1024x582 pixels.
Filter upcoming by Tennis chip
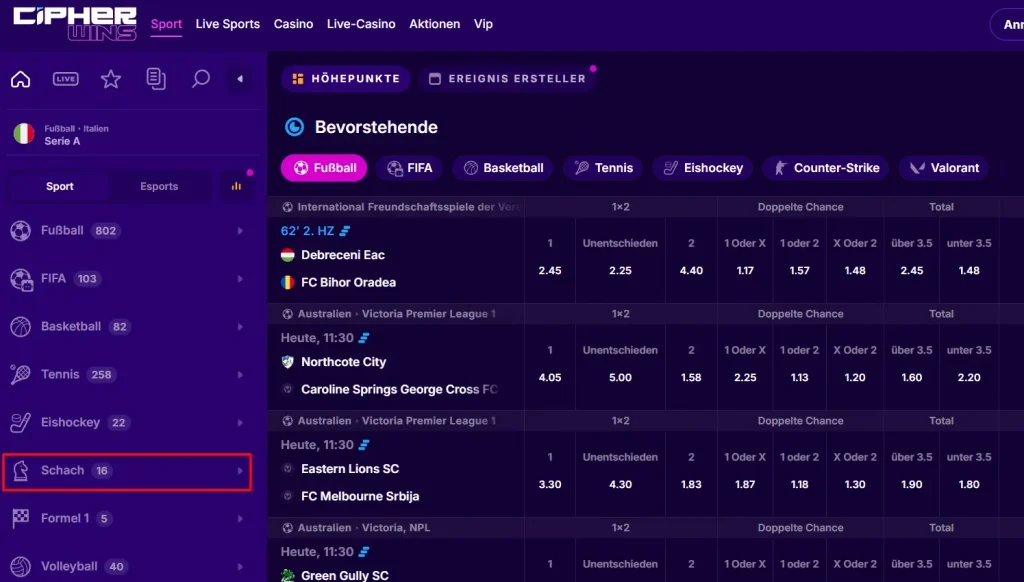603,168
